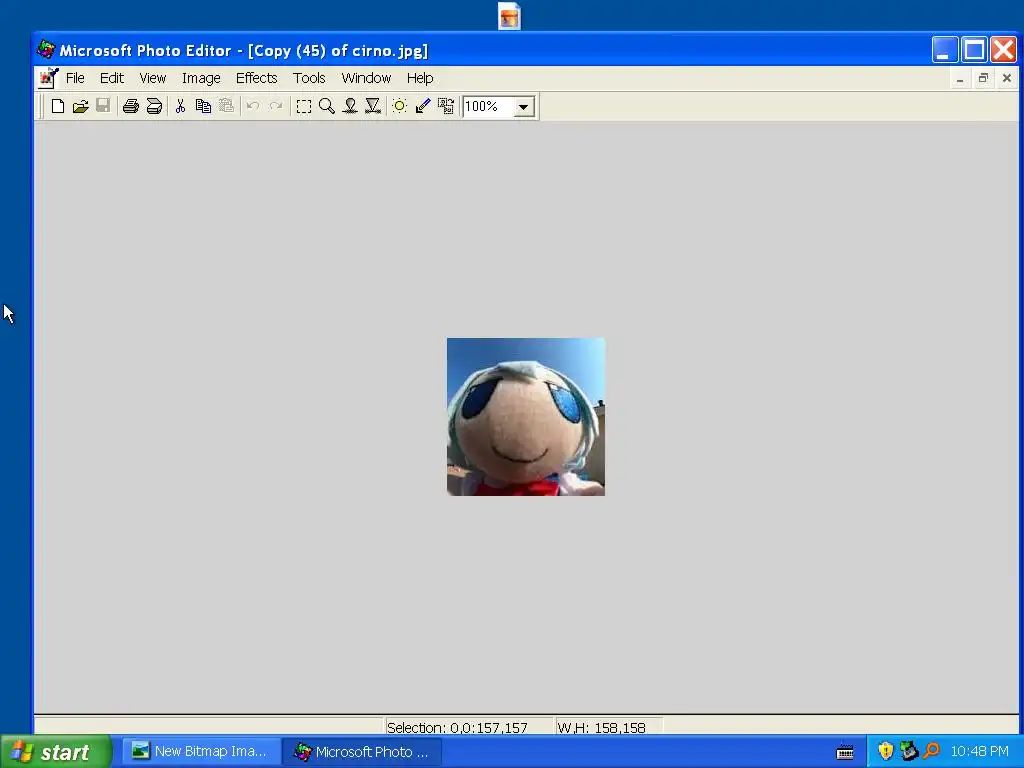This screenshot has width=1024, height=768.
Task: Click the Rotate image toolbar icon
Action: tap(445, 106)
